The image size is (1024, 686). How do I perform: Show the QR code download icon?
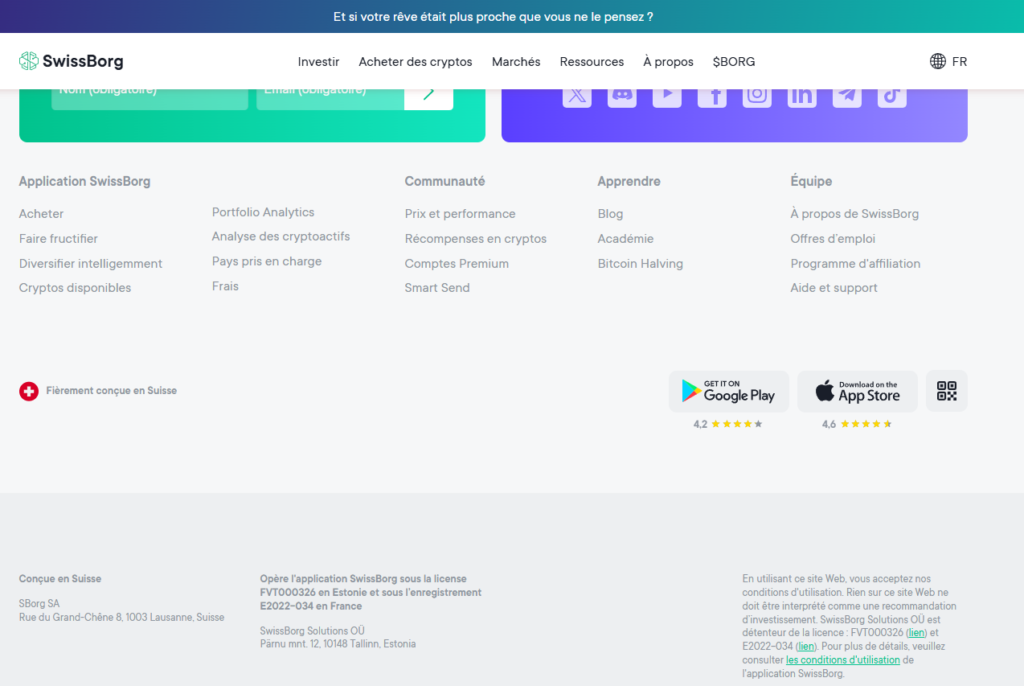pos(947,391)
